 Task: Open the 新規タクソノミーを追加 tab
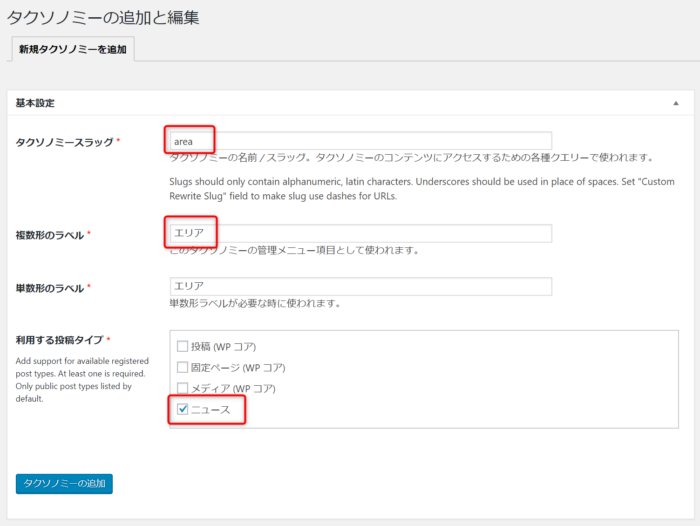point(73,49)
